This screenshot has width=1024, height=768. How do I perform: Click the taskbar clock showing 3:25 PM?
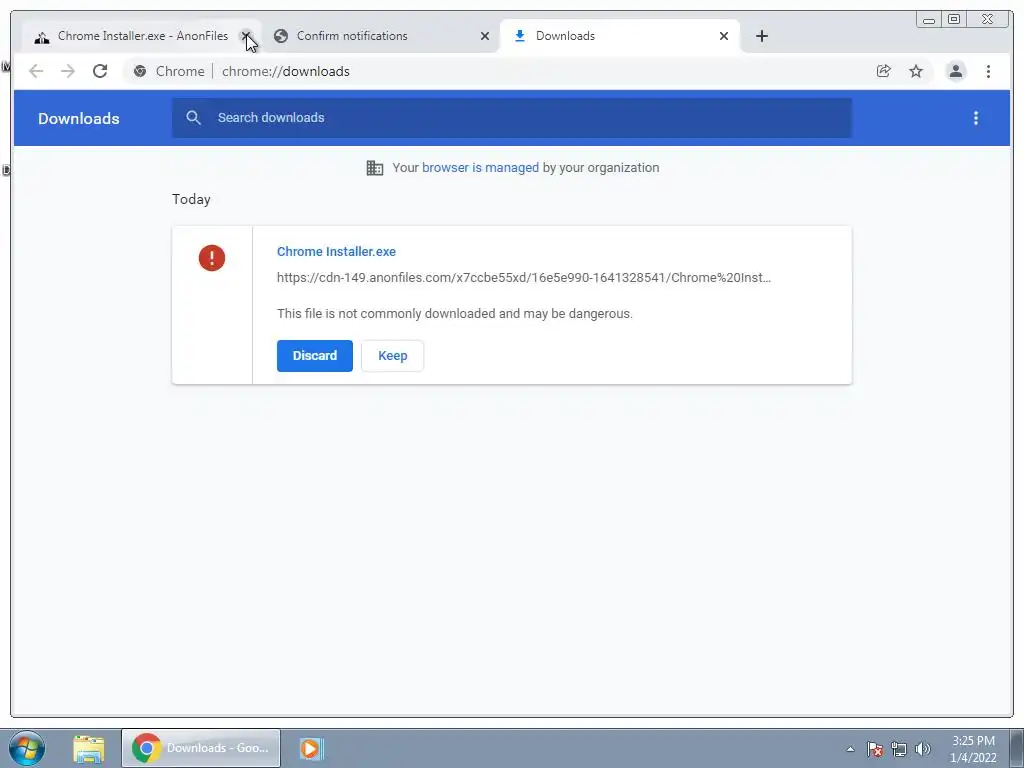pyautogui.click(x=973, y=749)
